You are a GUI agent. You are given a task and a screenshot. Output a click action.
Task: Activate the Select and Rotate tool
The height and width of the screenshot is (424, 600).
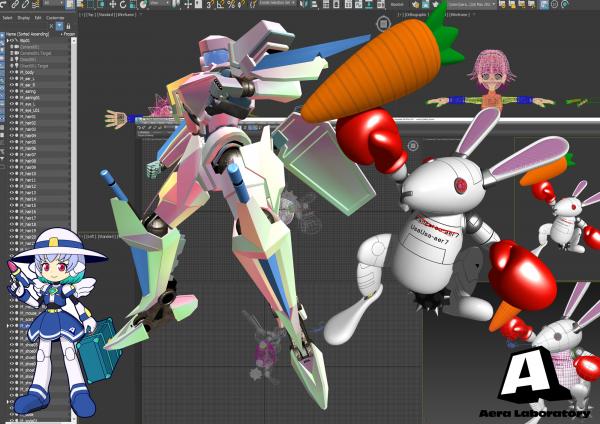tap(123, 4)
